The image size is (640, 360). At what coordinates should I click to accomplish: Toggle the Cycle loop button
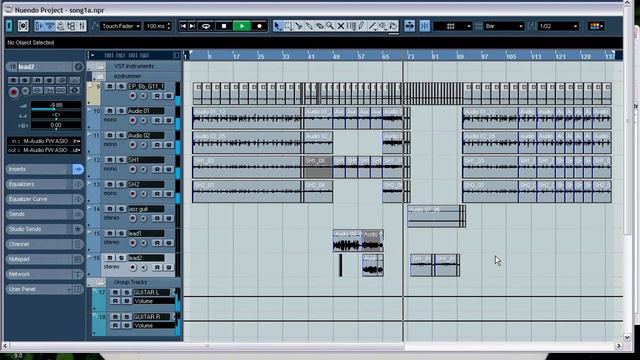click(x=206, y=26)
